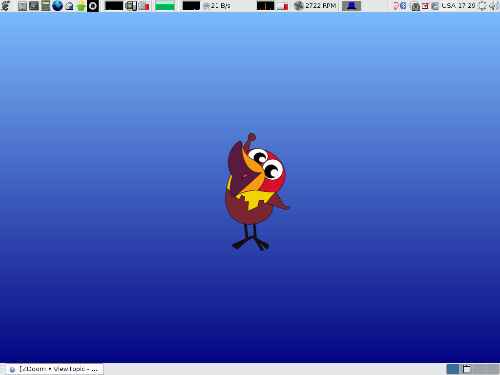The image size is (500, 375).
Task: Open the first gray launcher next to terminal
Action: point(22,6)
